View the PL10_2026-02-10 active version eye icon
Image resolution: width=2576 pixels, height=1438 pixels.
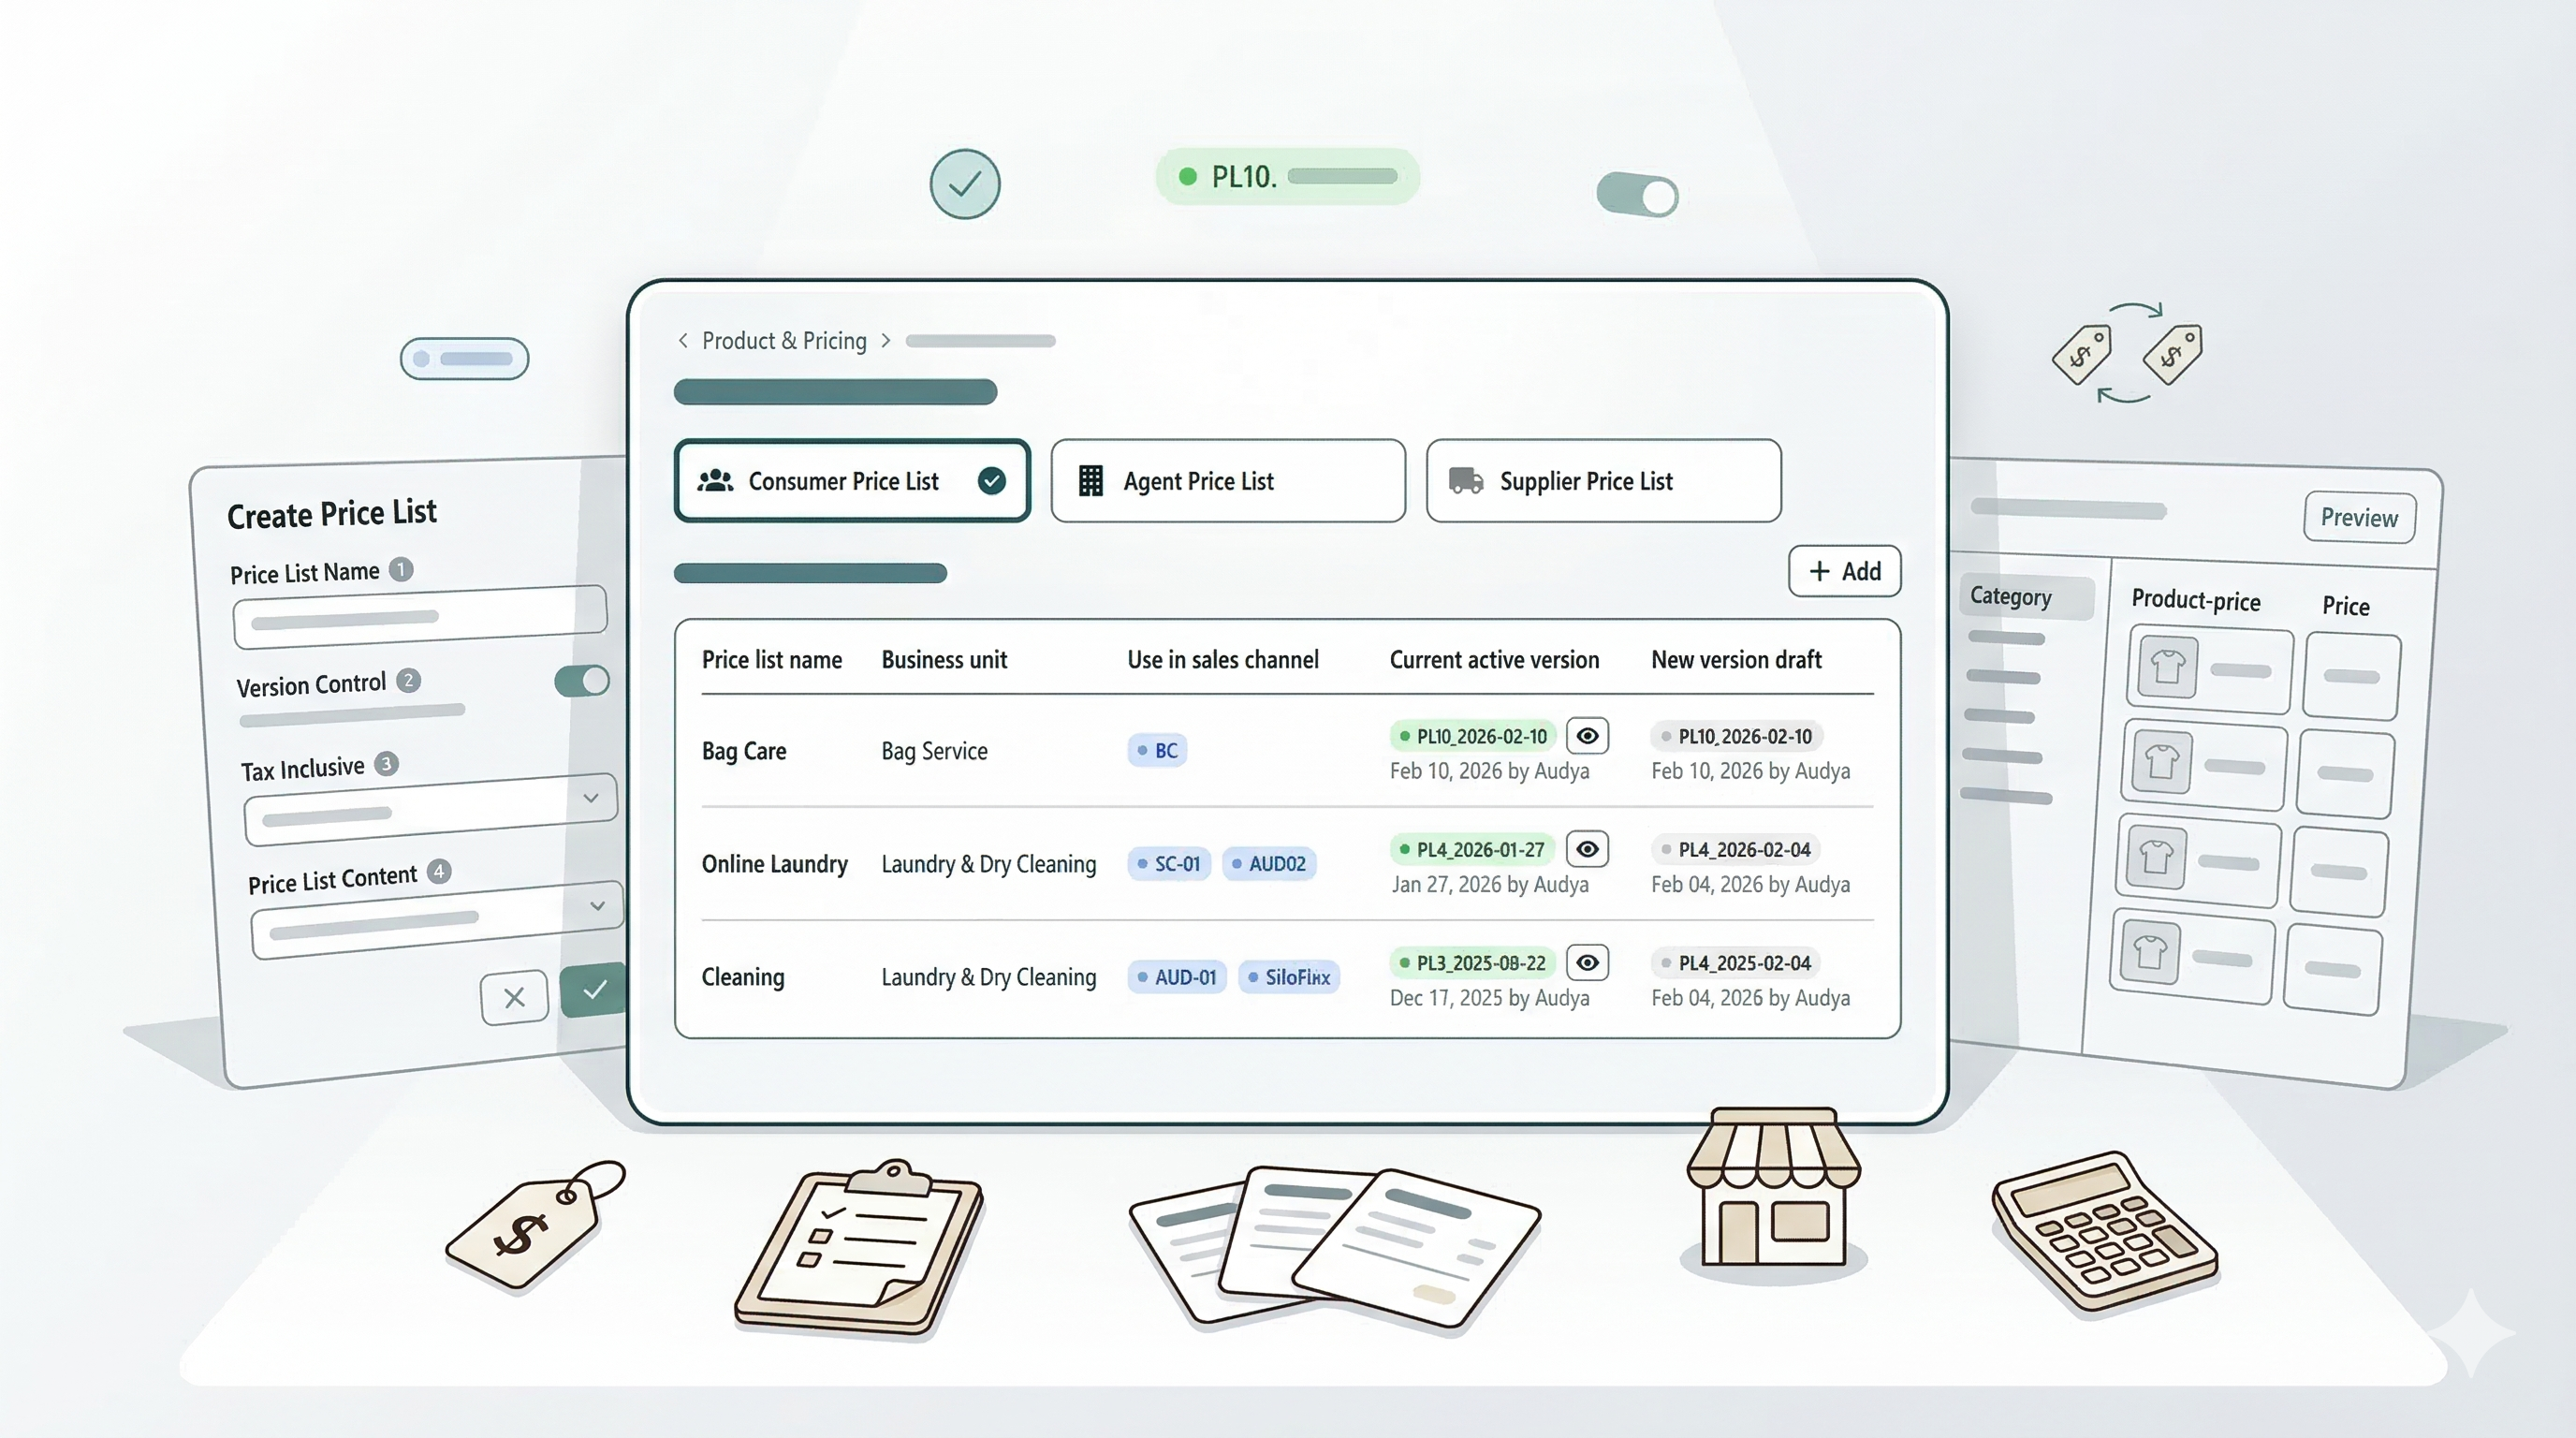pyautogui.click(x=1587, y=736)
